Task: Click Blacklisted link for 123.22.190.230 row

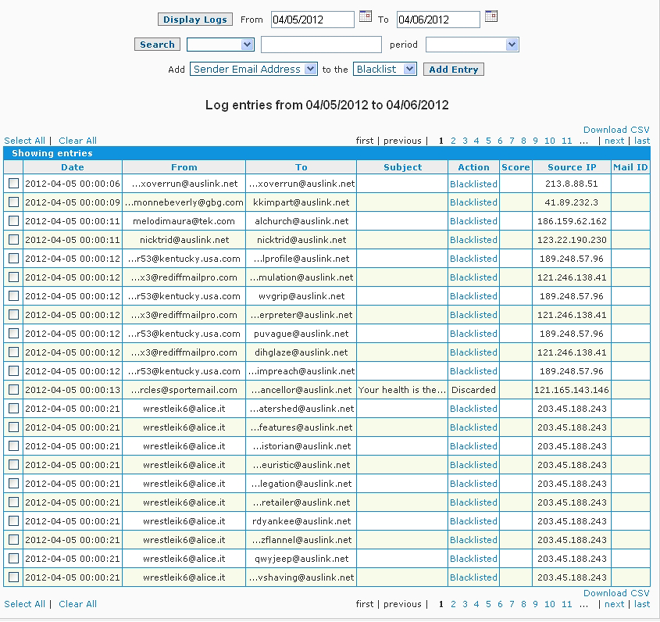Action: click(474, 240)
